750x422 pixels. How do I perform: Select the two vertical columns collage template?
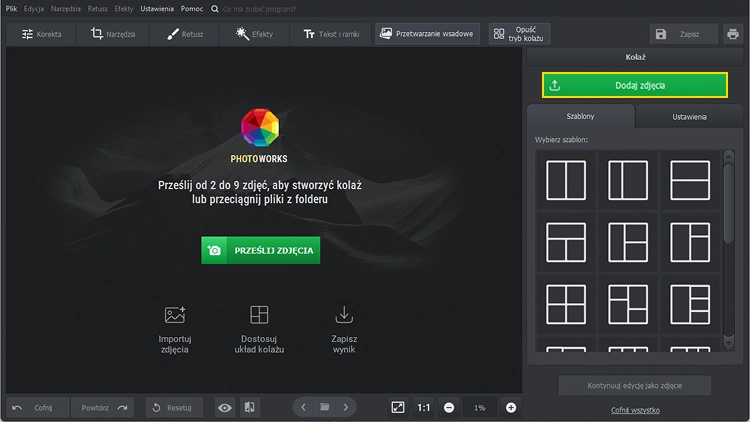[x=565, y=180]
